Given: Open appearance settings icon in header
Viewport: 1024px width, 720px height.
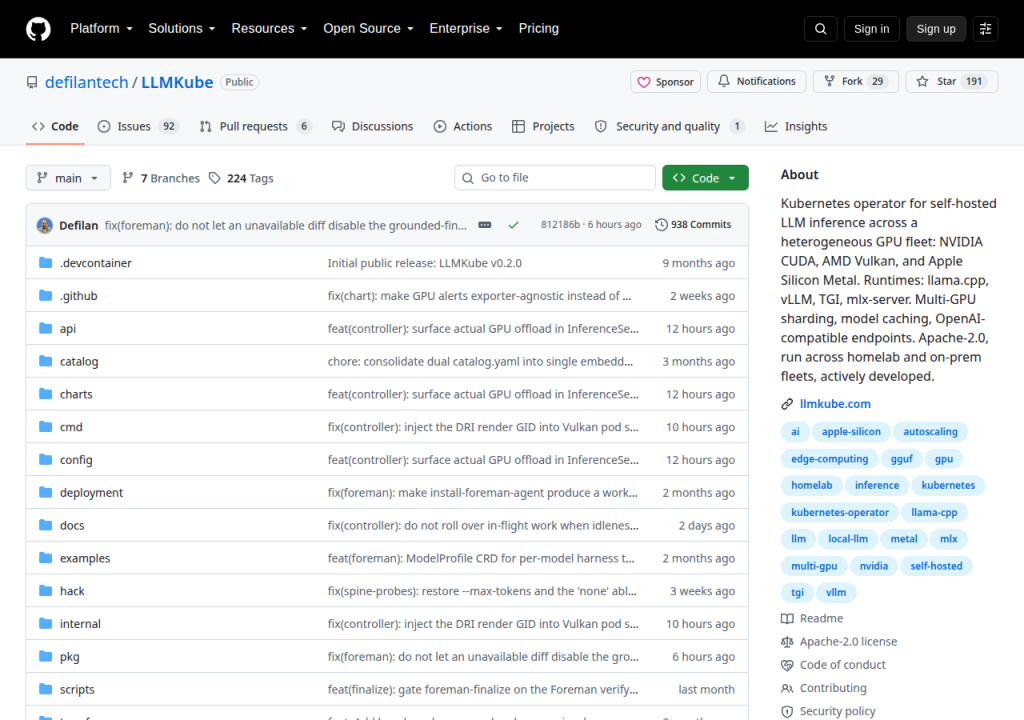Looking at the screenshot, I should [x=985, y=29].
